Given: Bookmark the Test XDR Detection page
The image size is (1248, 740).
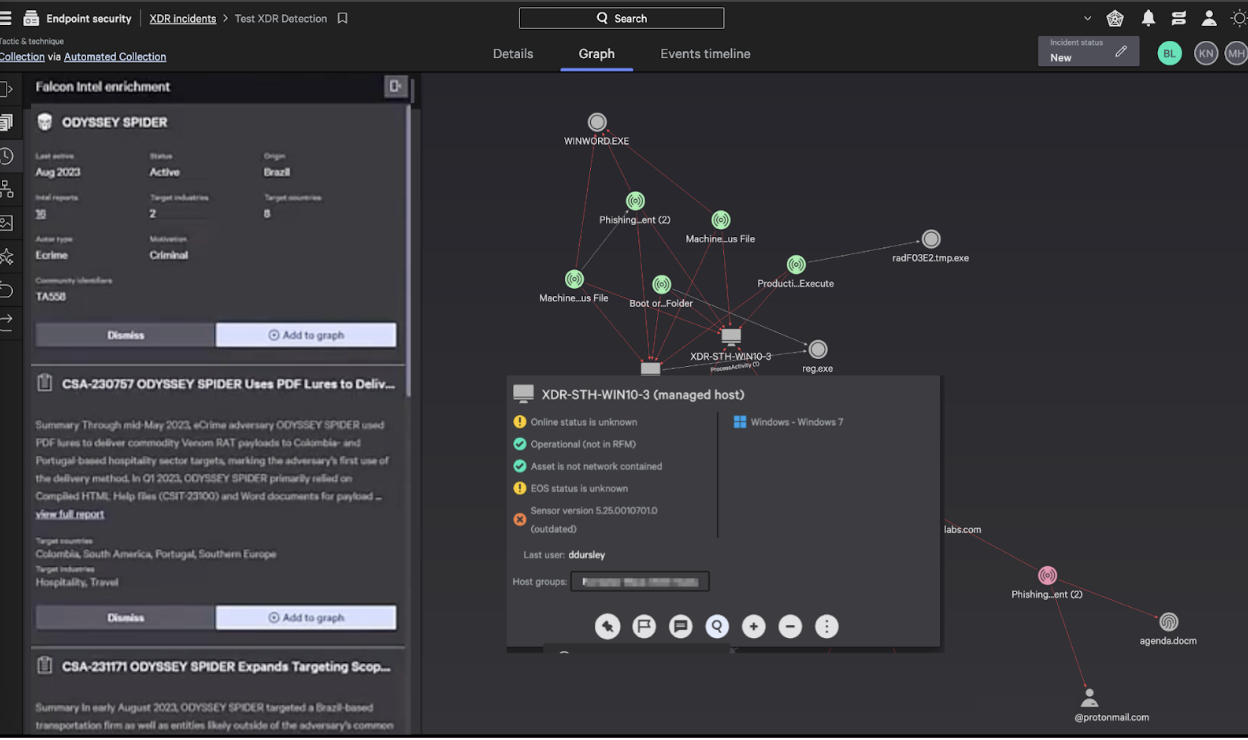Looking at the screenshot, I should pyautogui.click(x=343, y=18).
